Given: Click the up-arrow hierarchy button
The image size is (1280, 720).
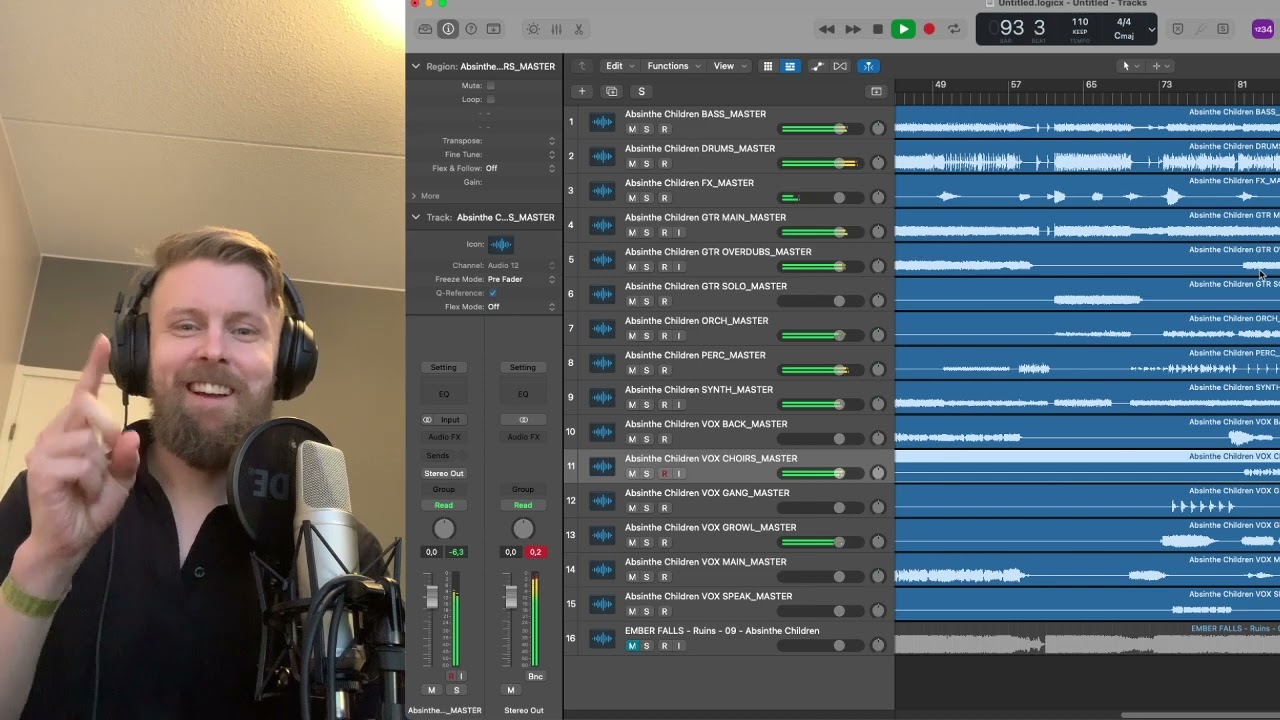Looking at the screenshot, I should pyautogui.click(x=582, y=66).
